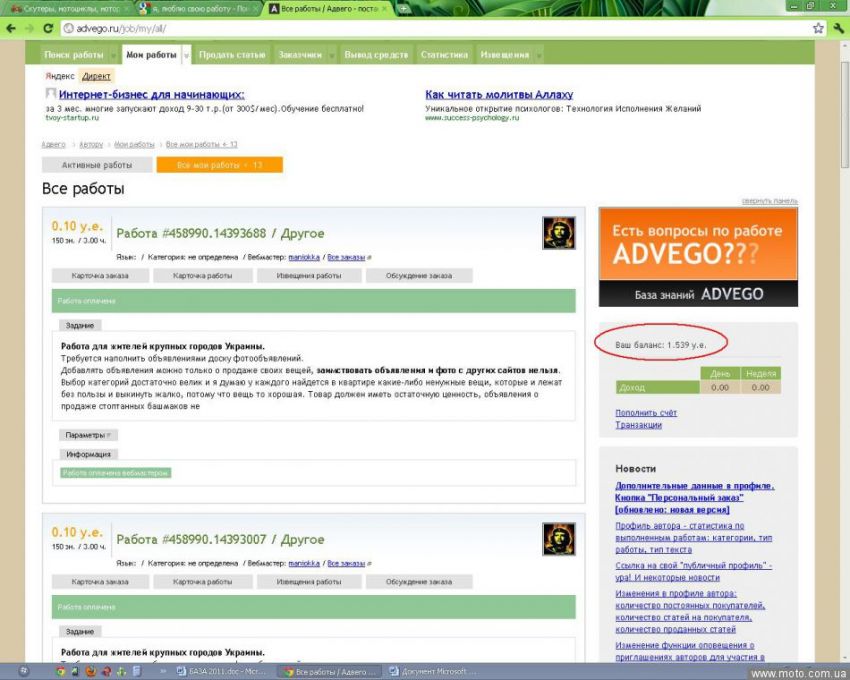Click the Windows Start button
This screenshot has width=850, height=680.
tap(23, 671)
